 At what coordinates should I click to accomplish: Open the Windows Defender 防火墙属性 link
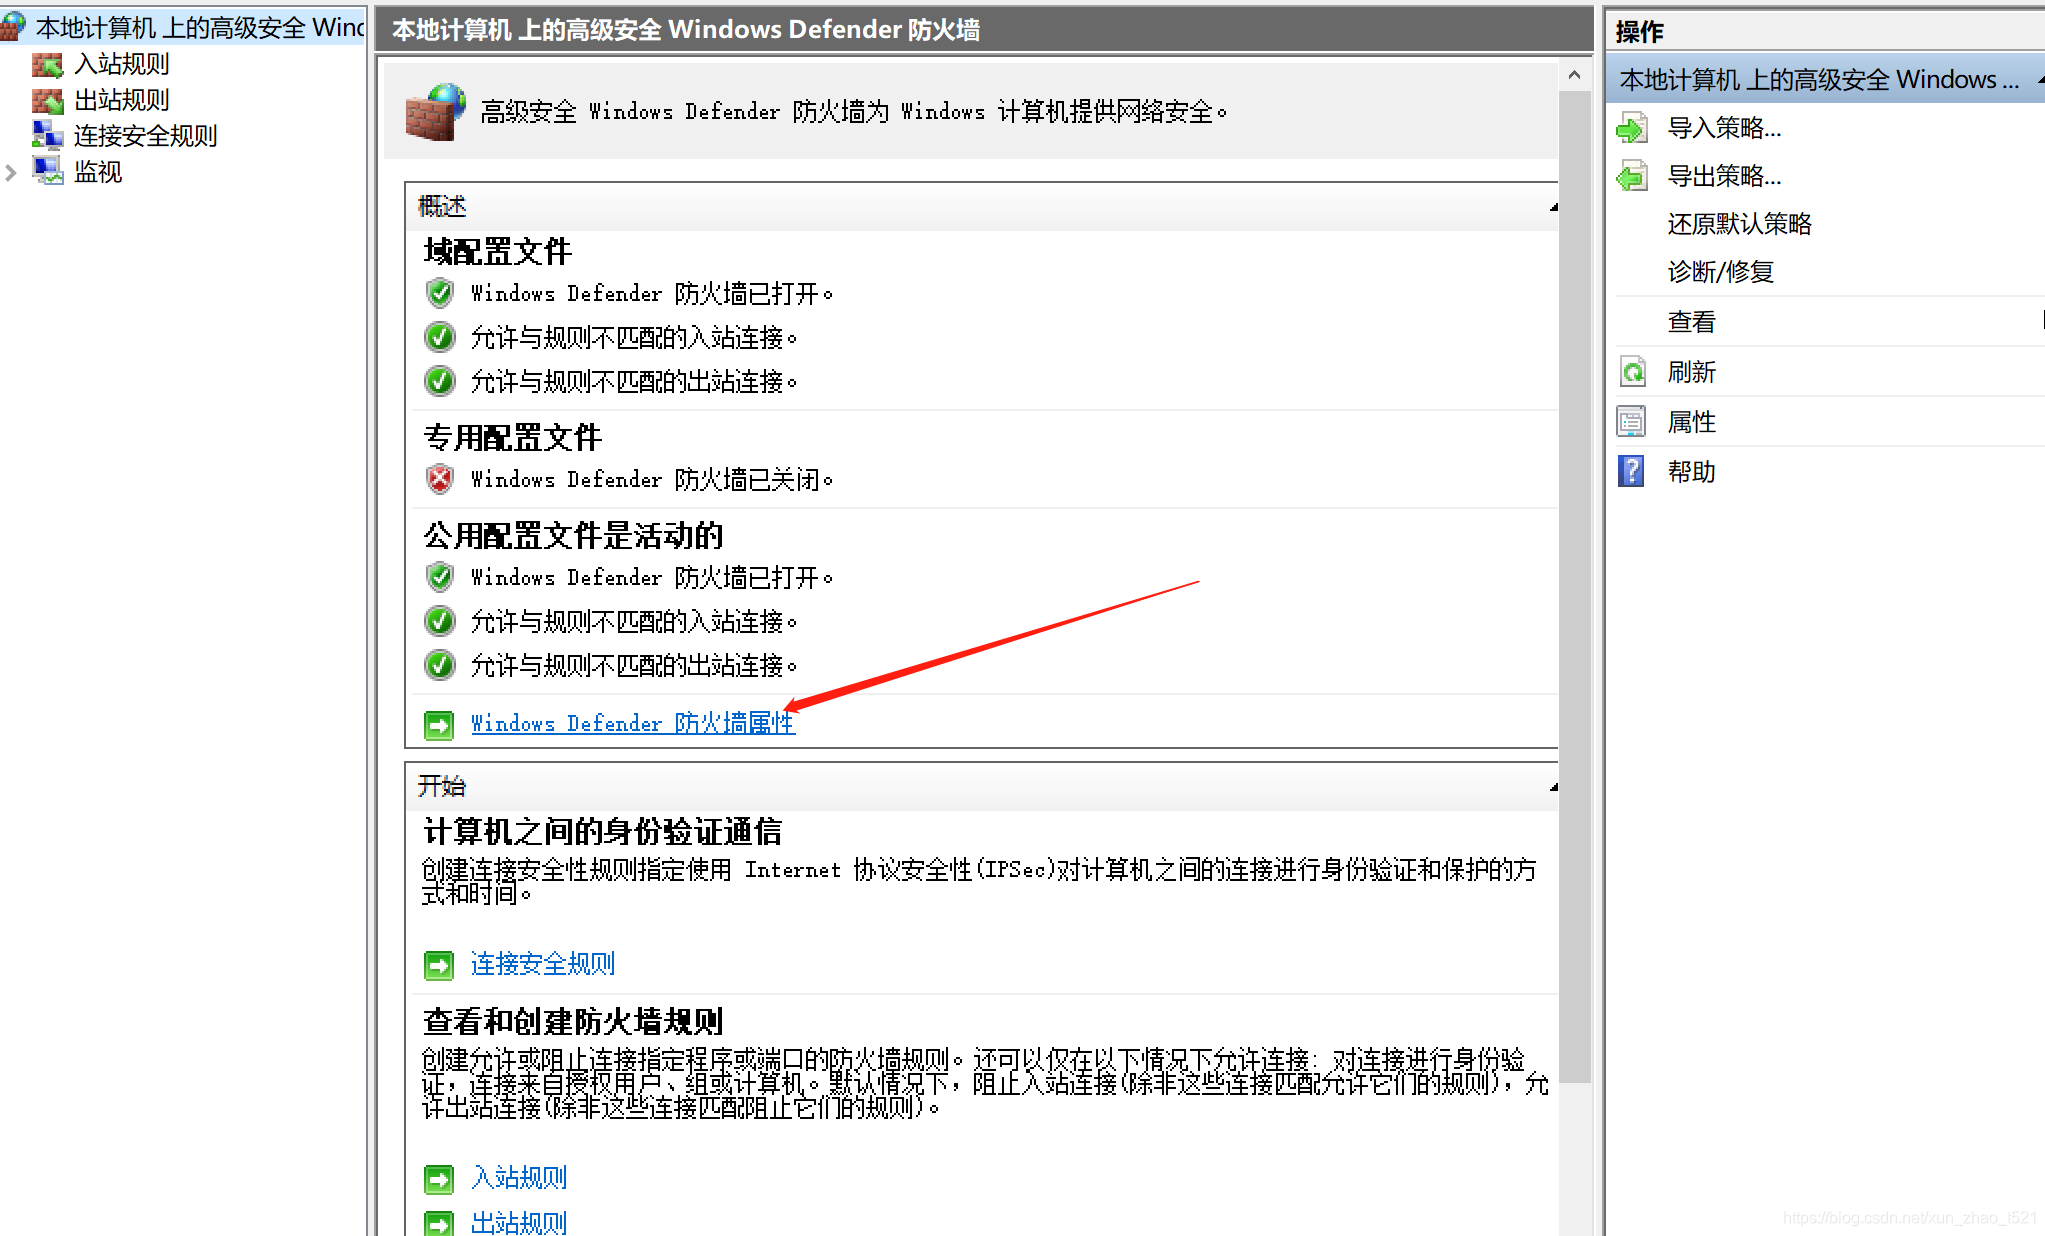pyautogui.click(x=633, y=723)
